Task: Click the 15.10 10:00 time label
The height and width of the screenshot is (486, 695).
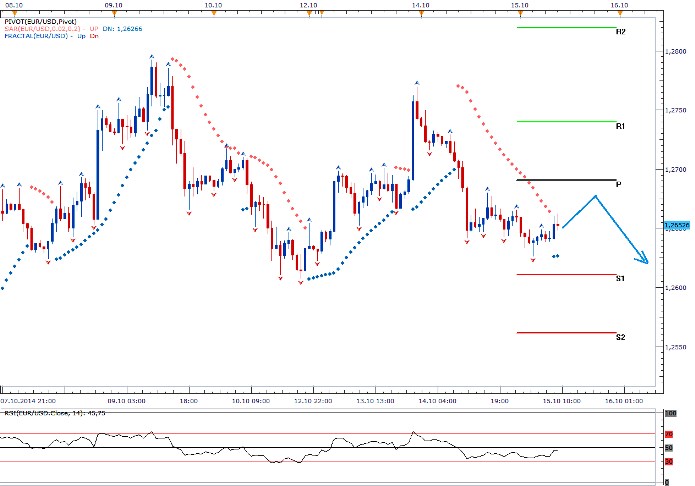Action: 562,401
